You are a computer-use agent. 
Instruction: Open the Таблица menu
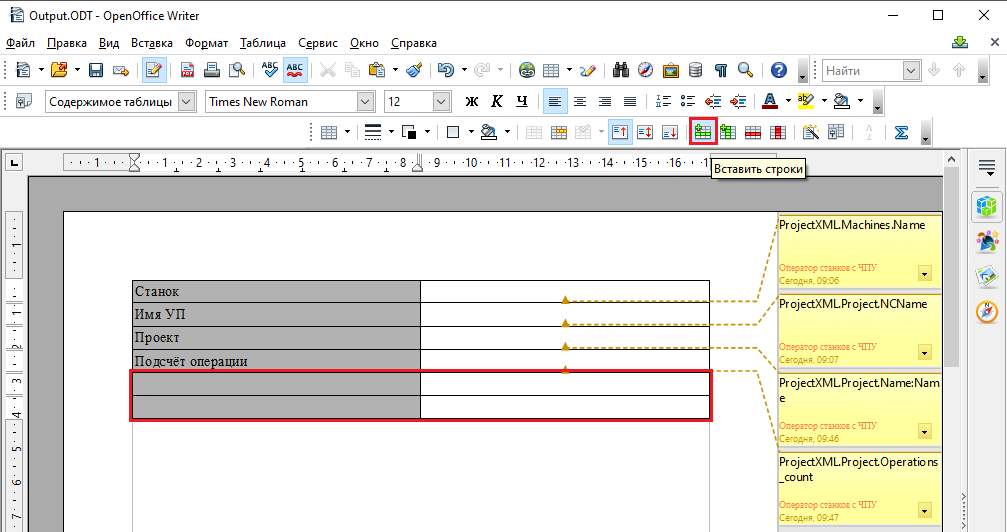[x=263, y=43]
